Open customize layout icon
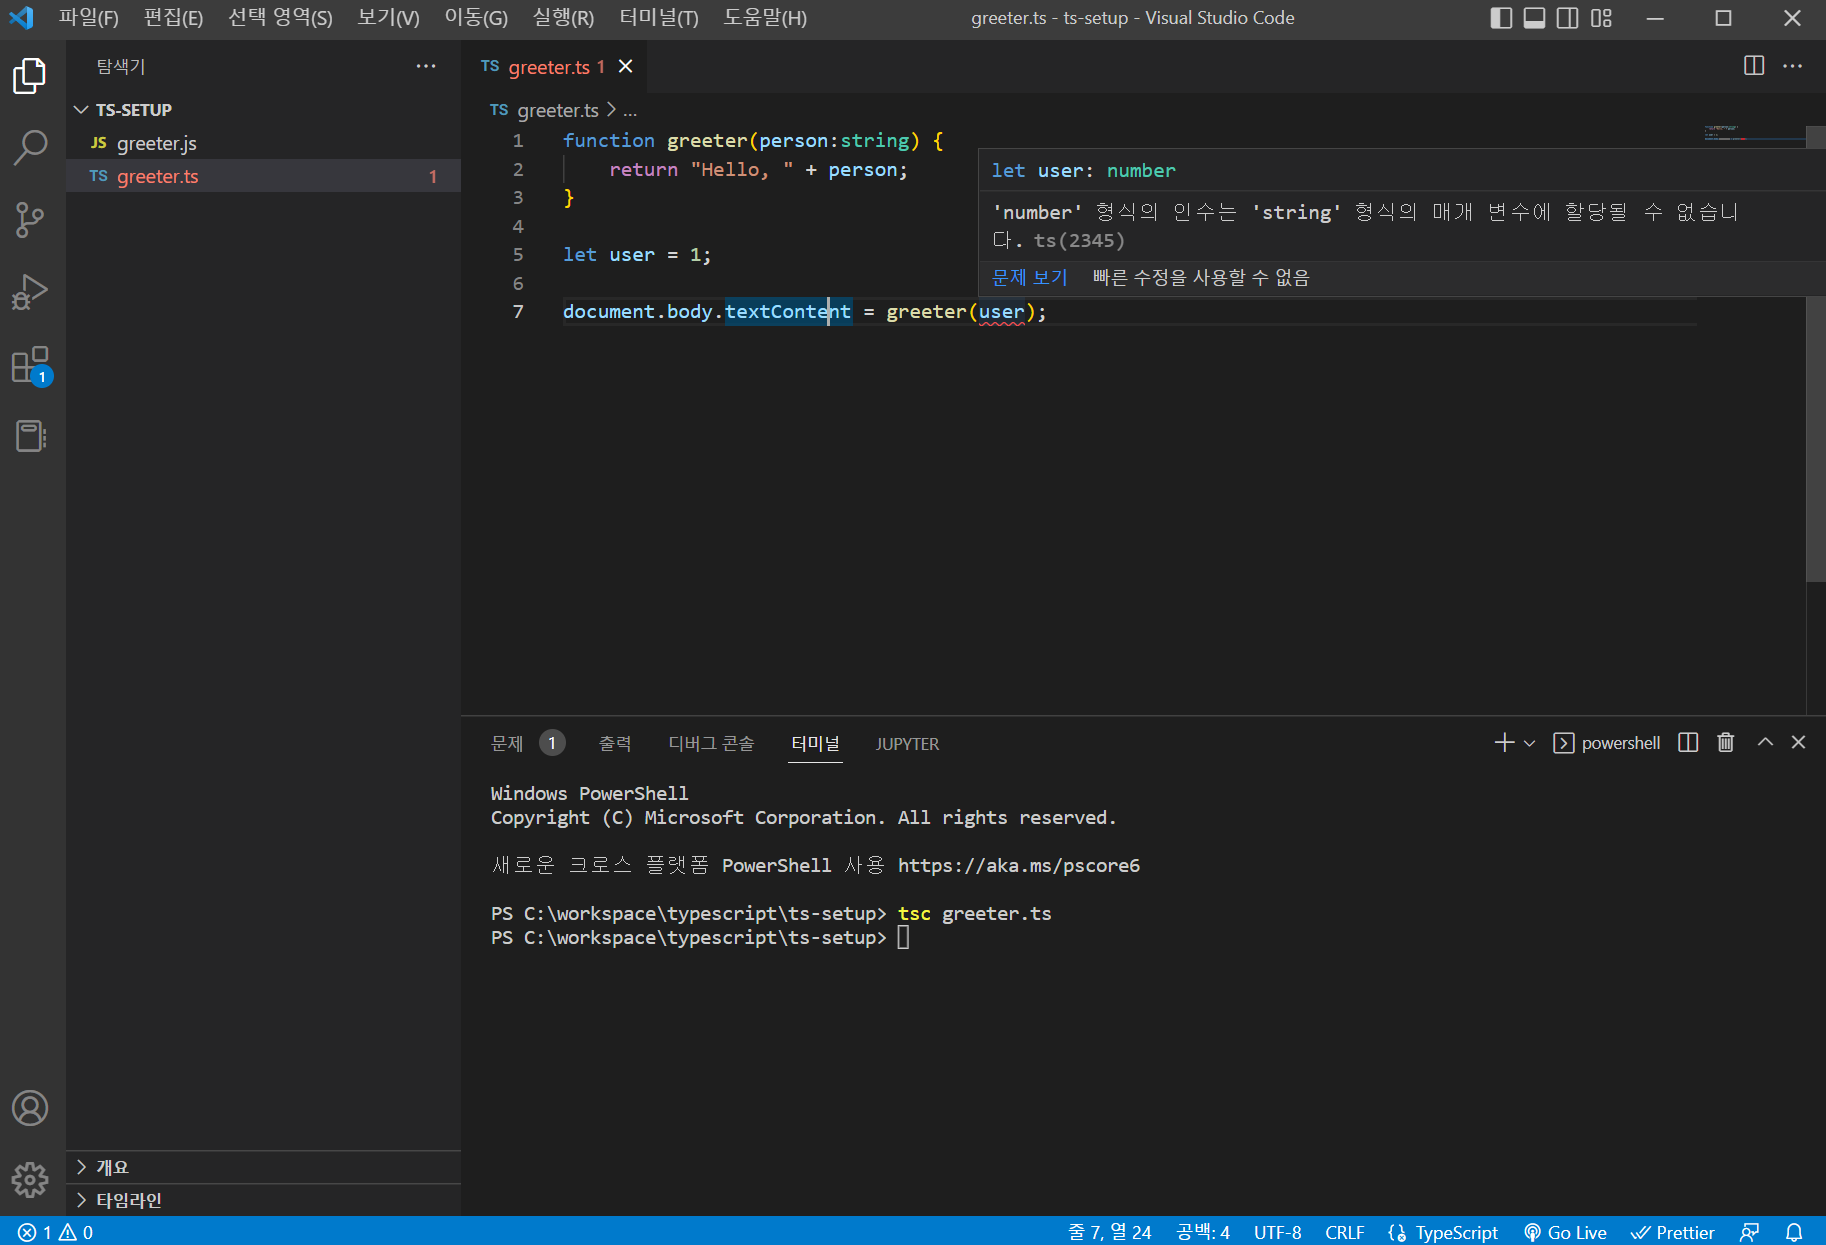Viewport: 1826px width, 1245px height. (1602, 18)
